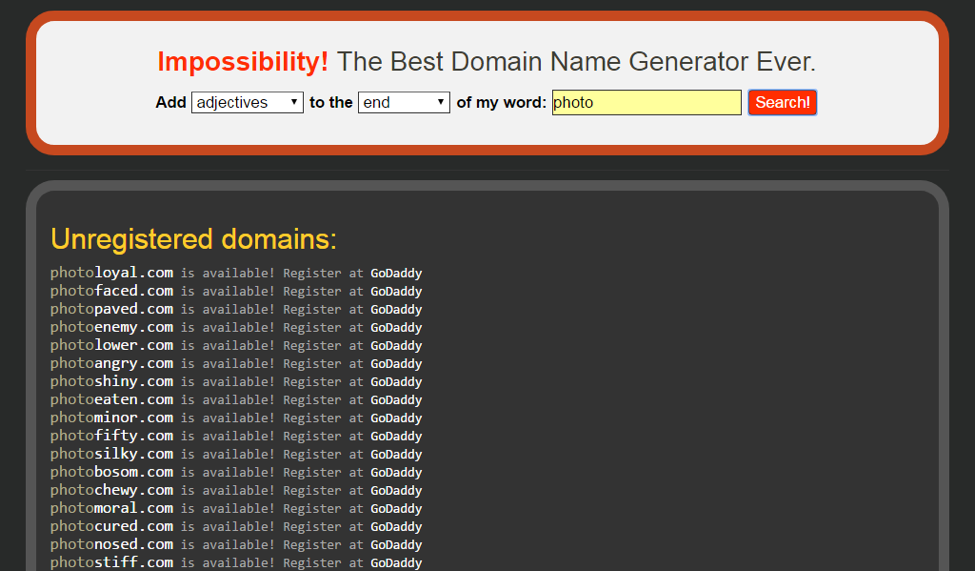
Task: Click the red Search! button
Action: point(782,103)
